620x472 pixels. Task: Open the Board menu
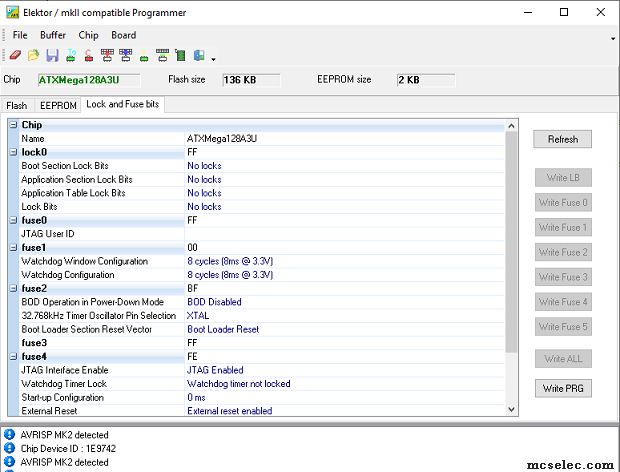tap(124, 35)
